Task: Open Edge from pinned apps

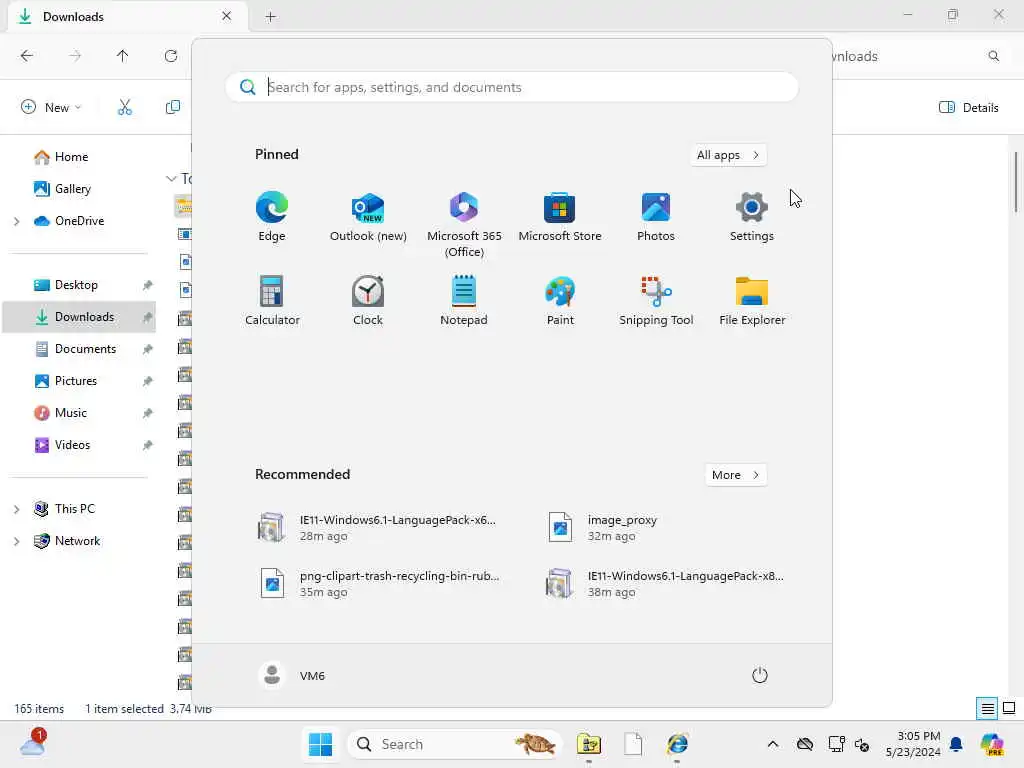Action: (x=272, y=217)
